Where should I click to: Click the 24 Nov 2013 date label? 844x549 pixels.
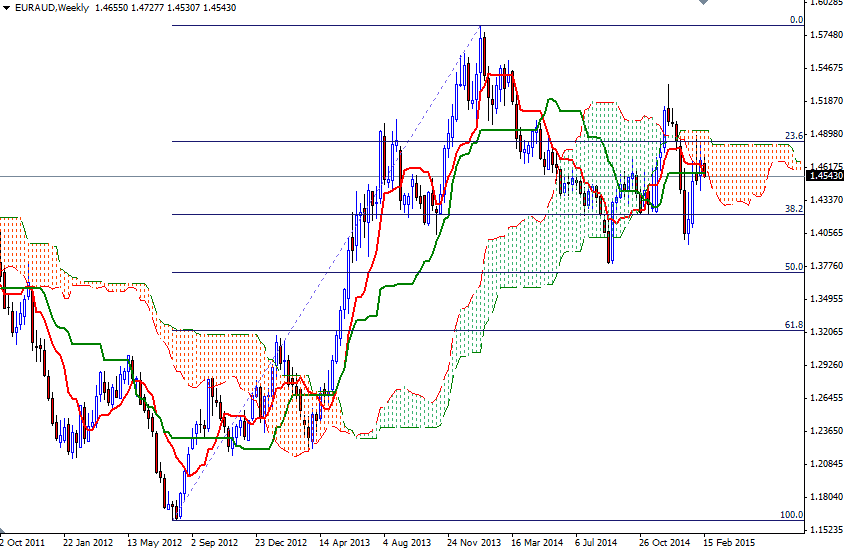[474, 542]
